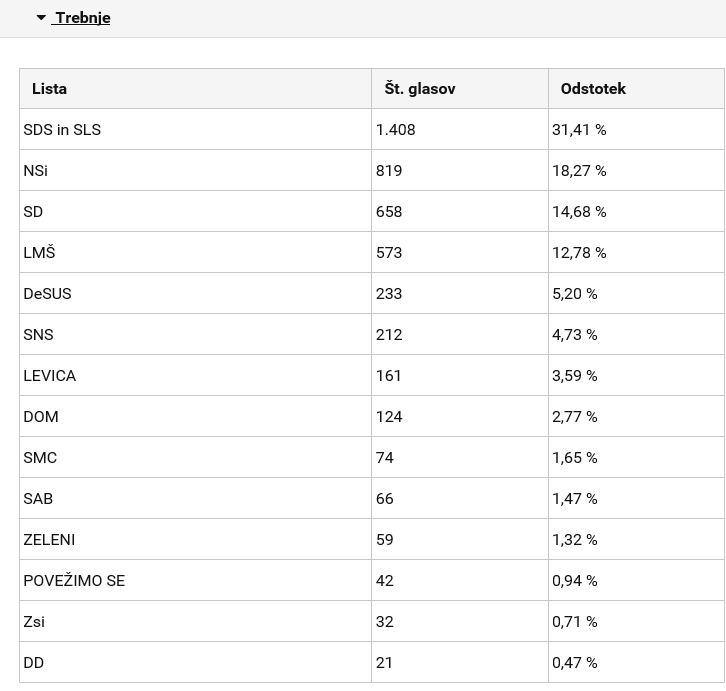This screenshot has width=726, height=691.
Task: Select the Št. glasov column header
Action: [460, 88]
